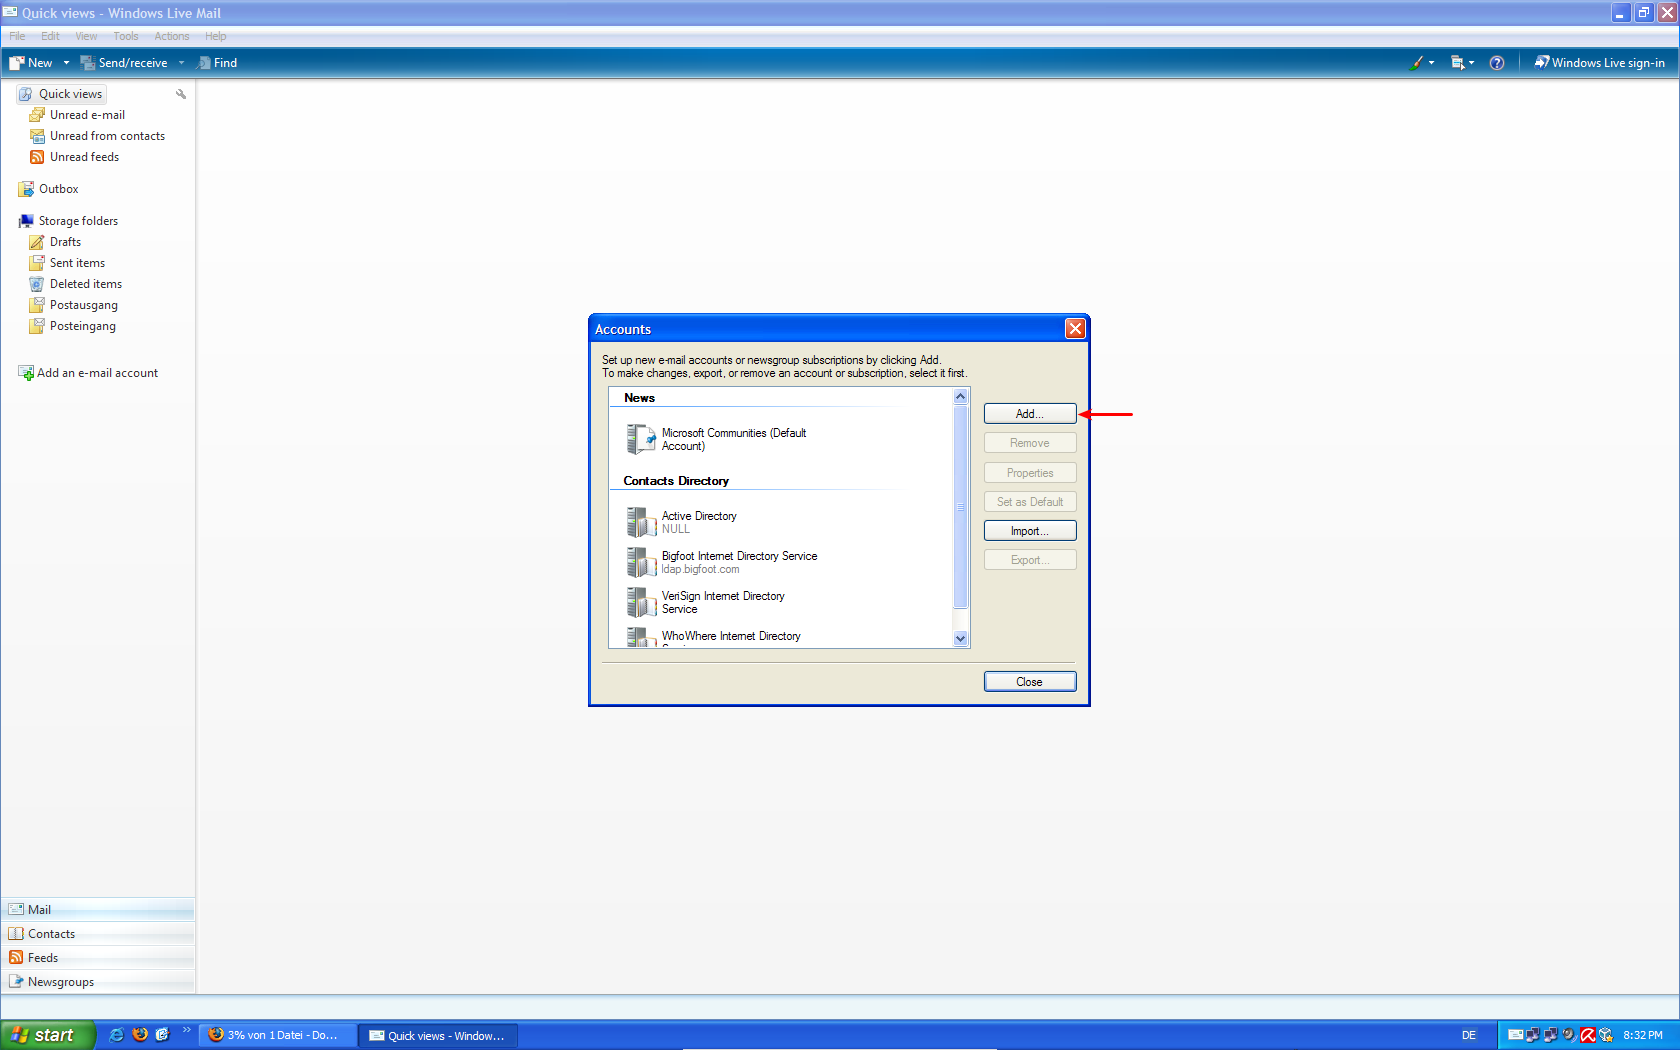
Task: Click the paintbrush colorize icon in toolbar
Action: 1417,63
